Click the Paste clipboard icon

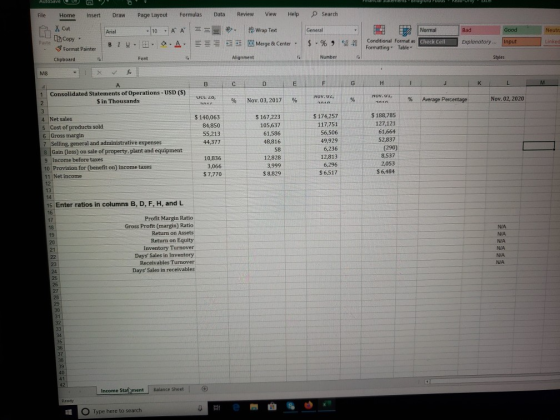[45, 32]
